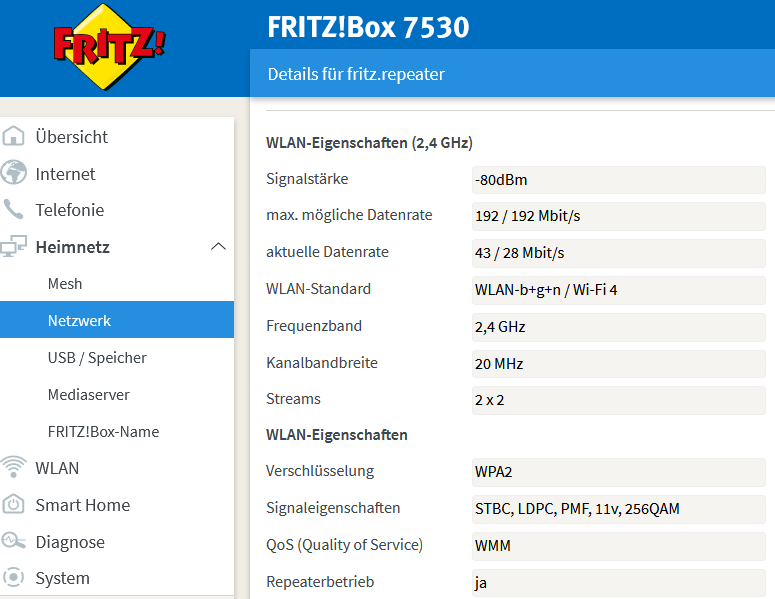Click the 'QoS (Quality of Service)' label
The width and height of the screenshot is (775, 599).
pos(344,545)
